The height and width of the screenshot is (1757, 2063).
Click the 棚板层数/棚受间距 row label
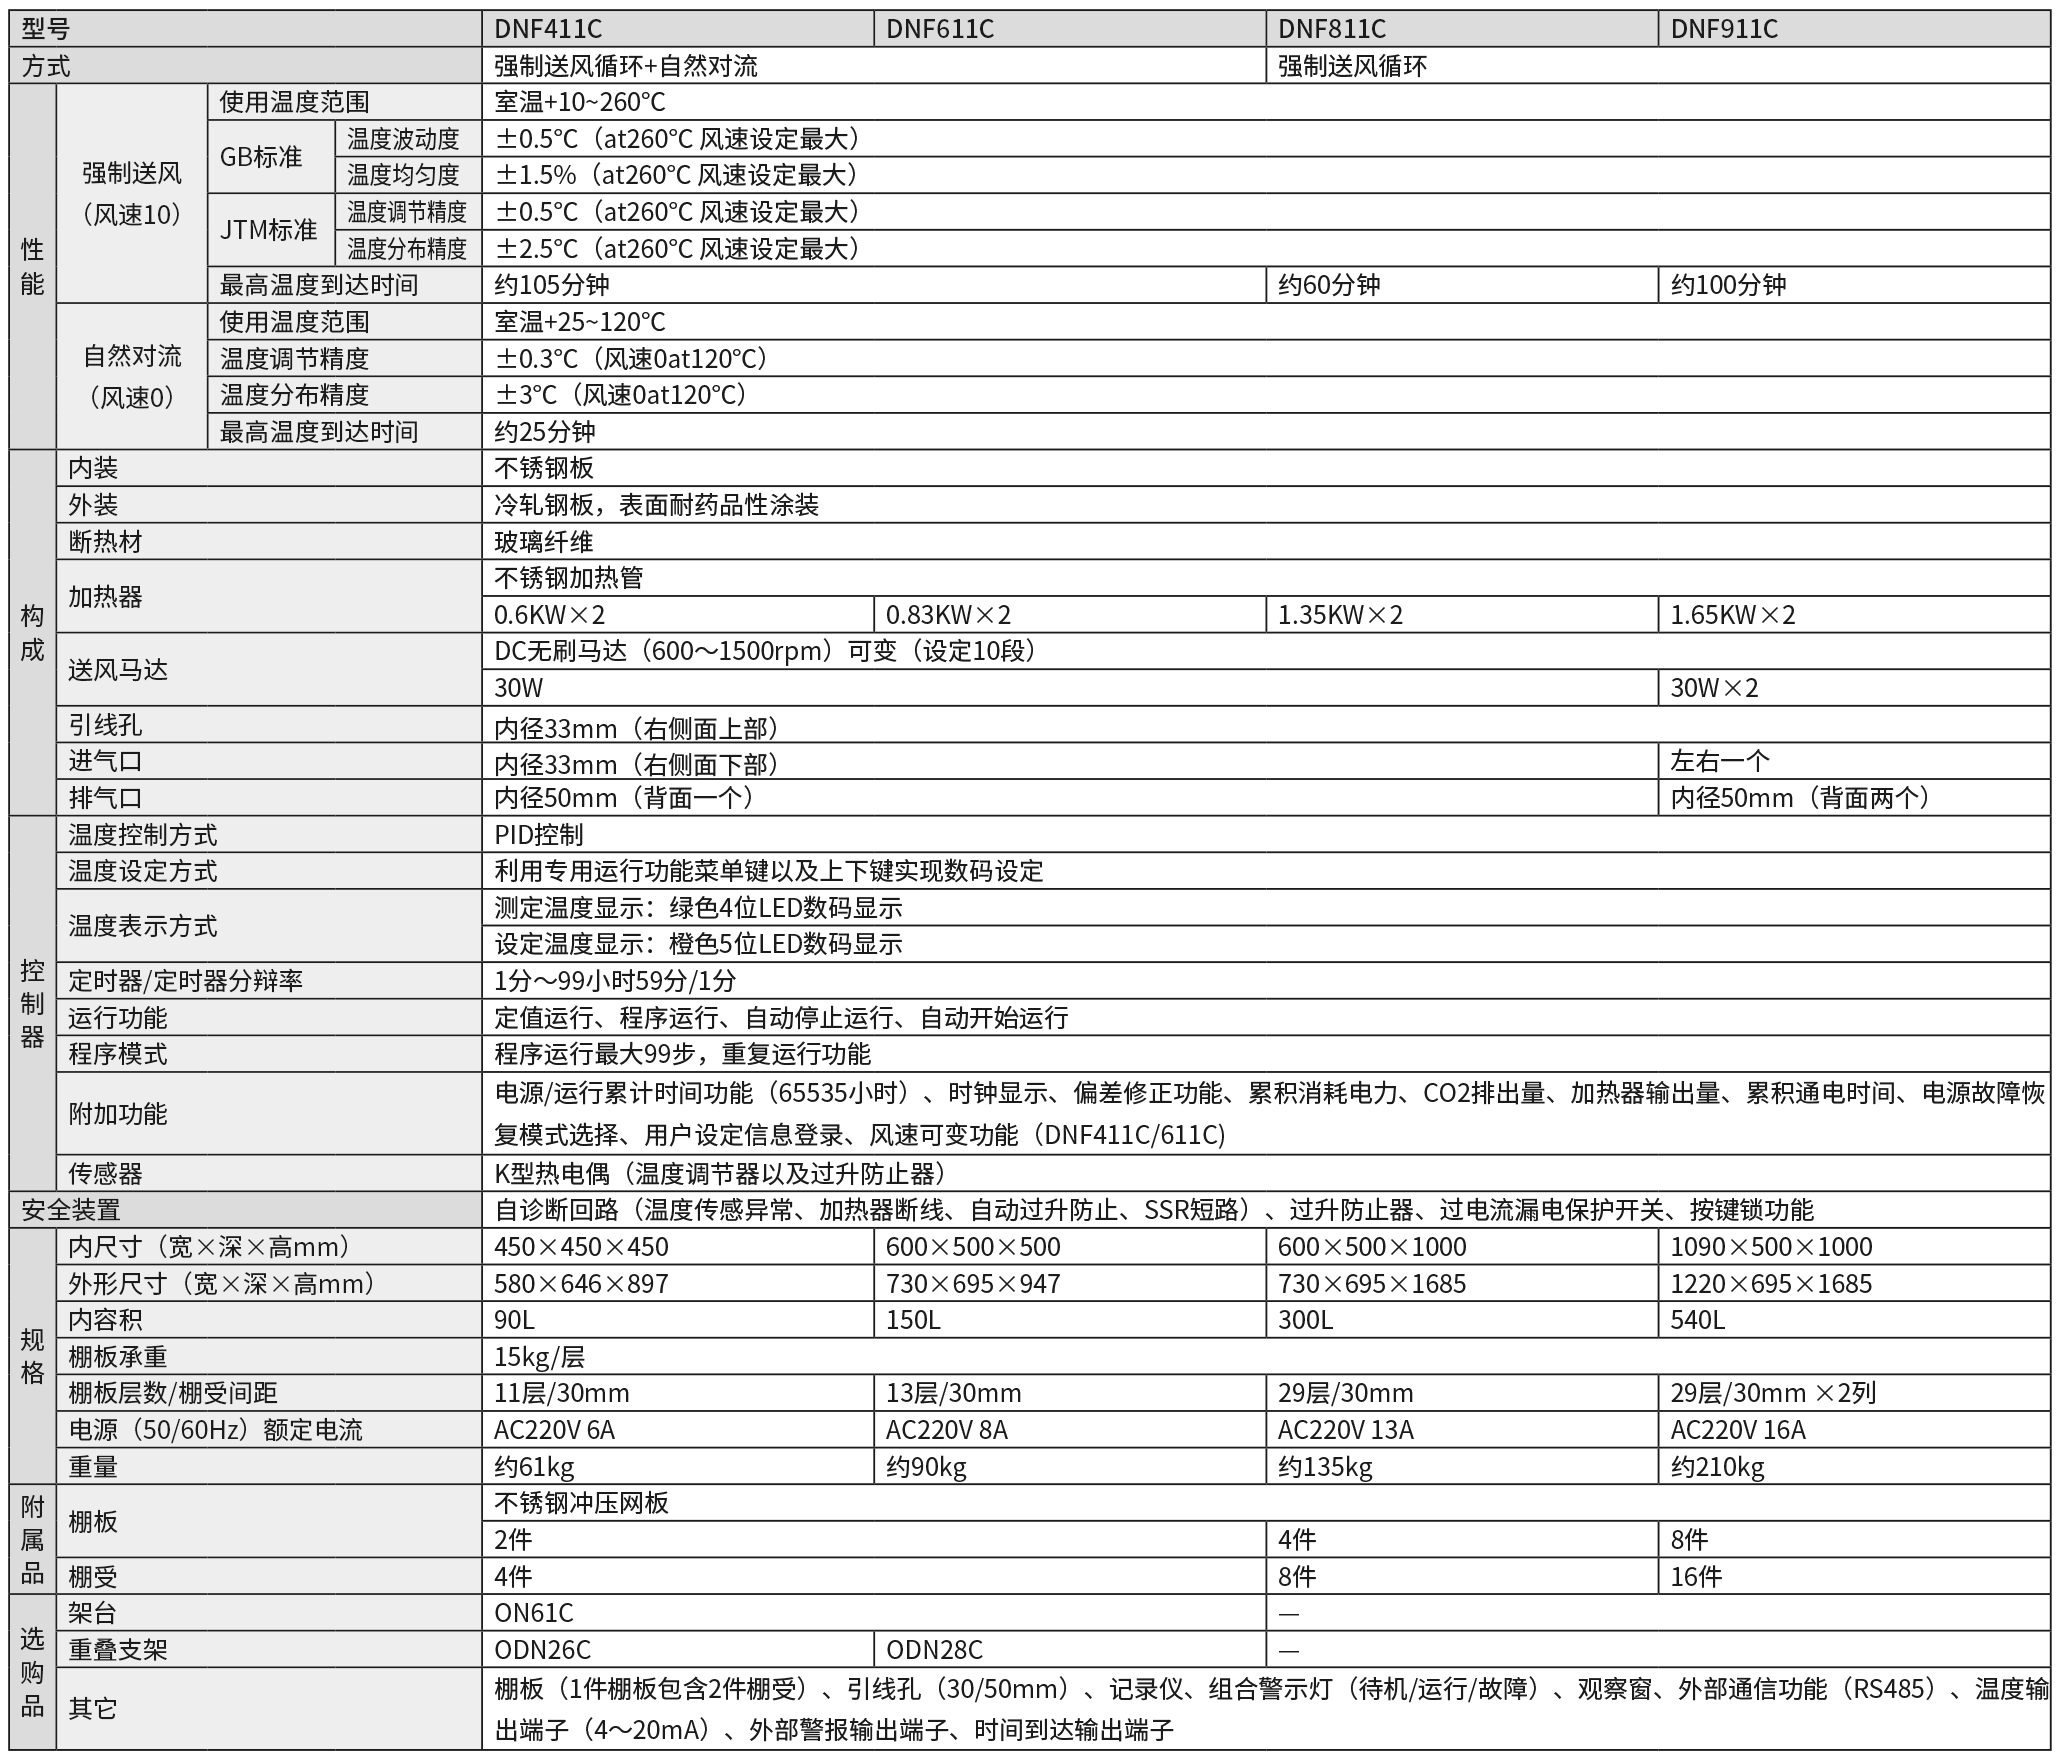[x=269, y=1393]
